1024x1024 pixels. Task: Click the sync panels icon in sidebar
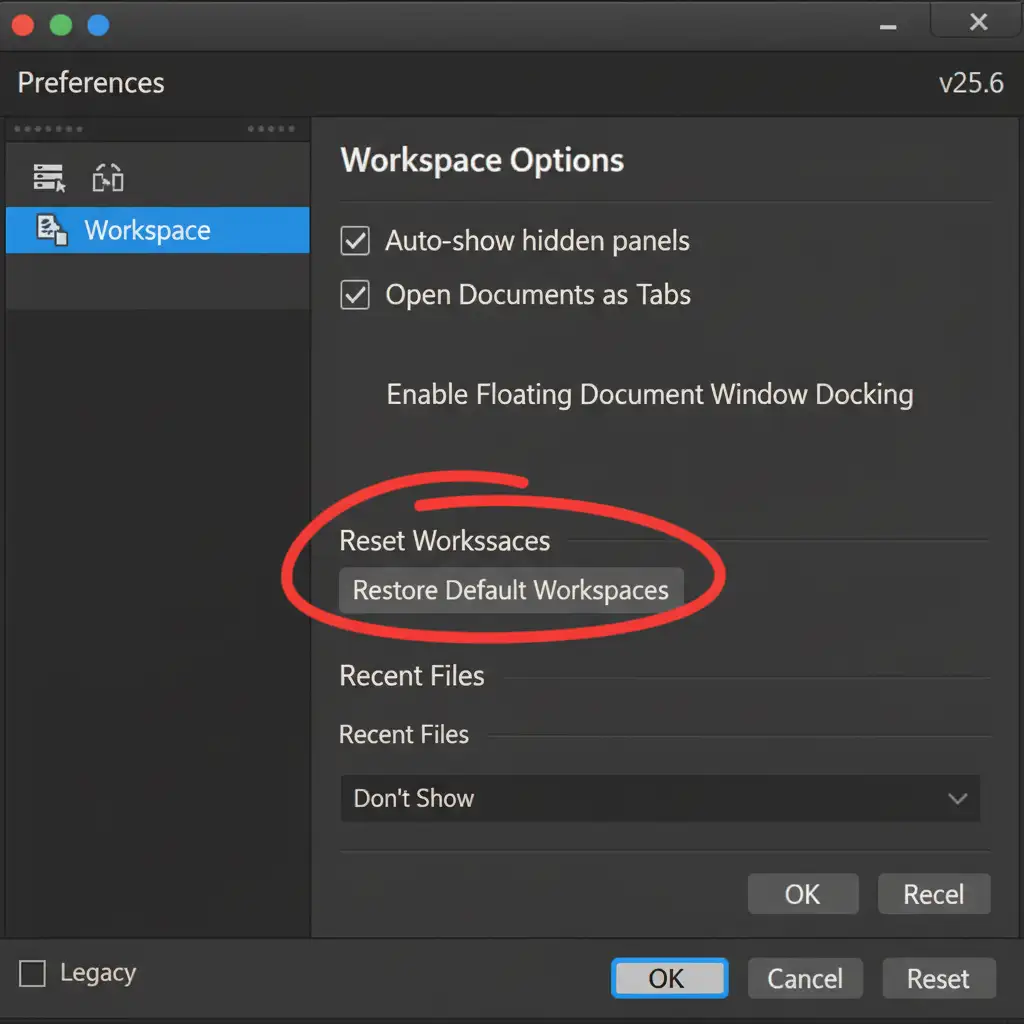(108, 178)
